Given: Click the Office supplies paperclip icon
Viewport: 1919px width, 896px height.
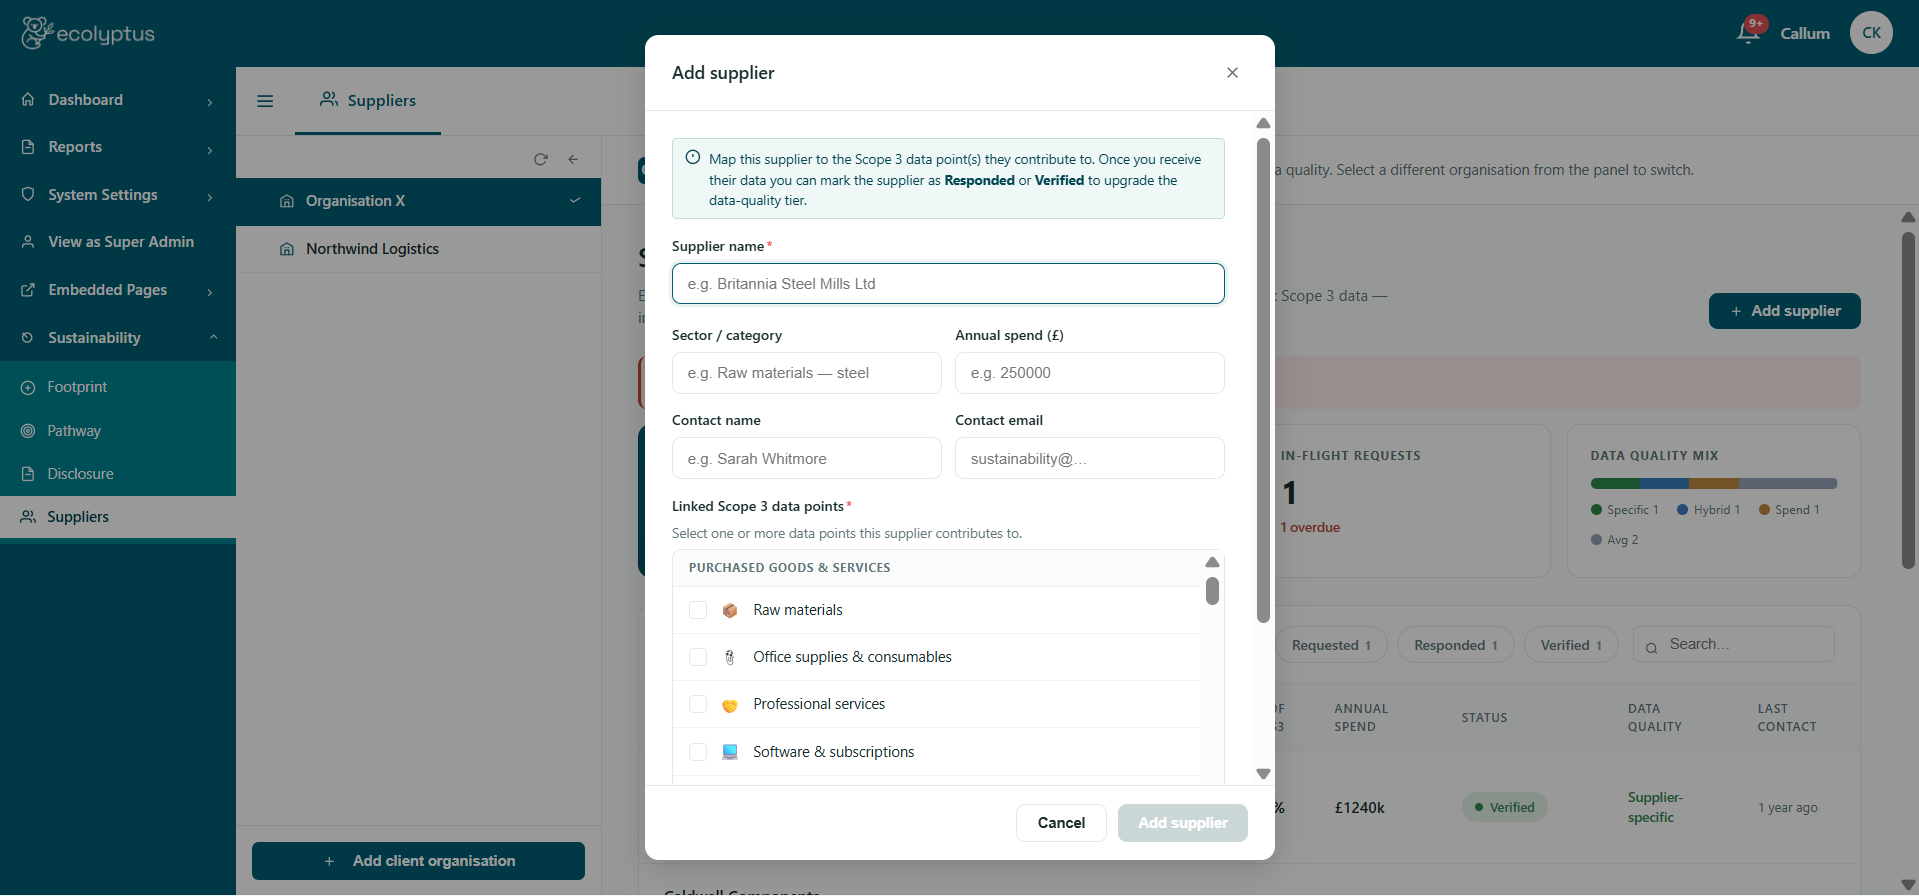Looking at the screenshot, I should tap(730, 657).
